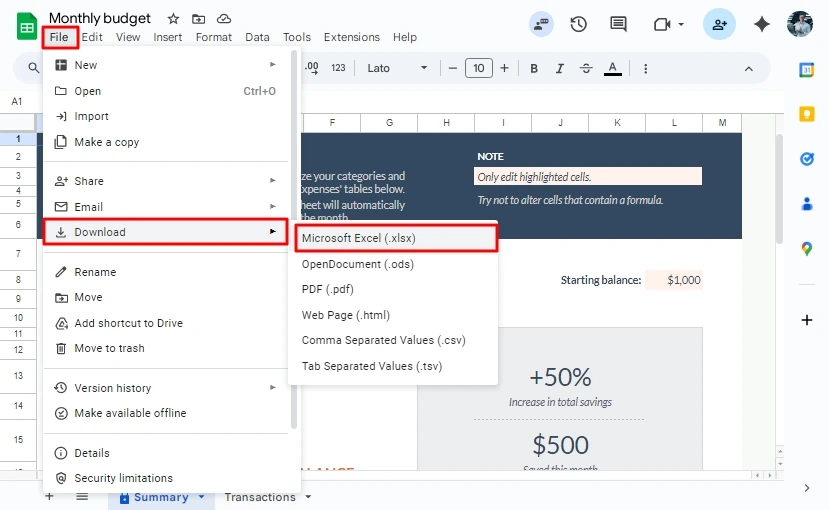Select Rename in File menu

[x=166, y=272]
